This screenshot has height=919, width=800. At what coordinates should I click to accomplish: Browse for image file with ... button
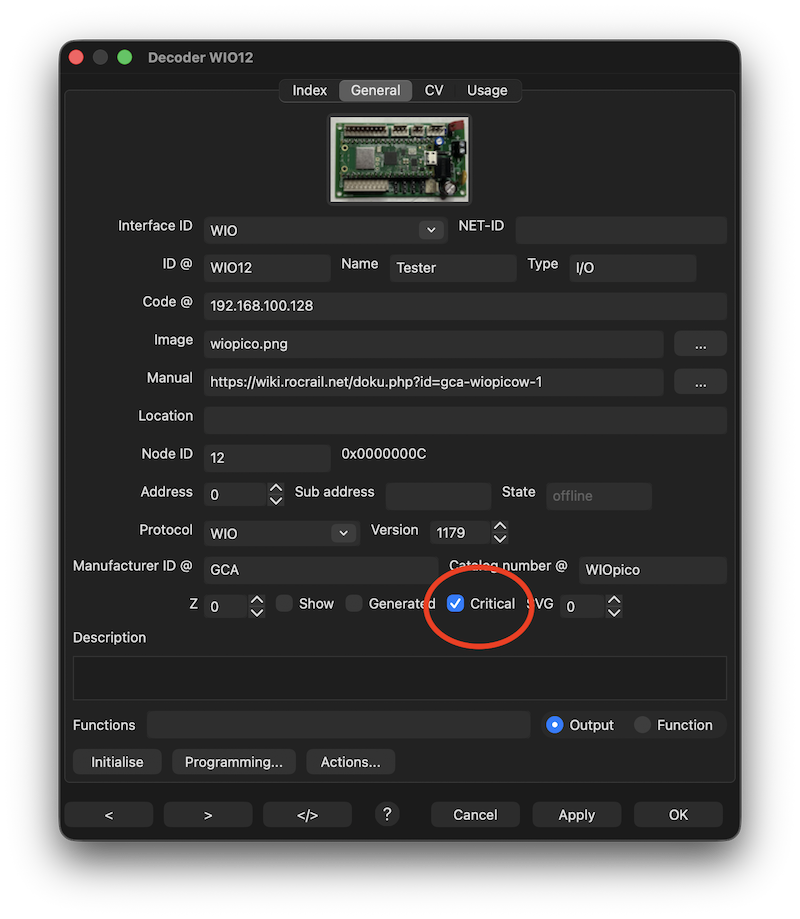(700, 344)
